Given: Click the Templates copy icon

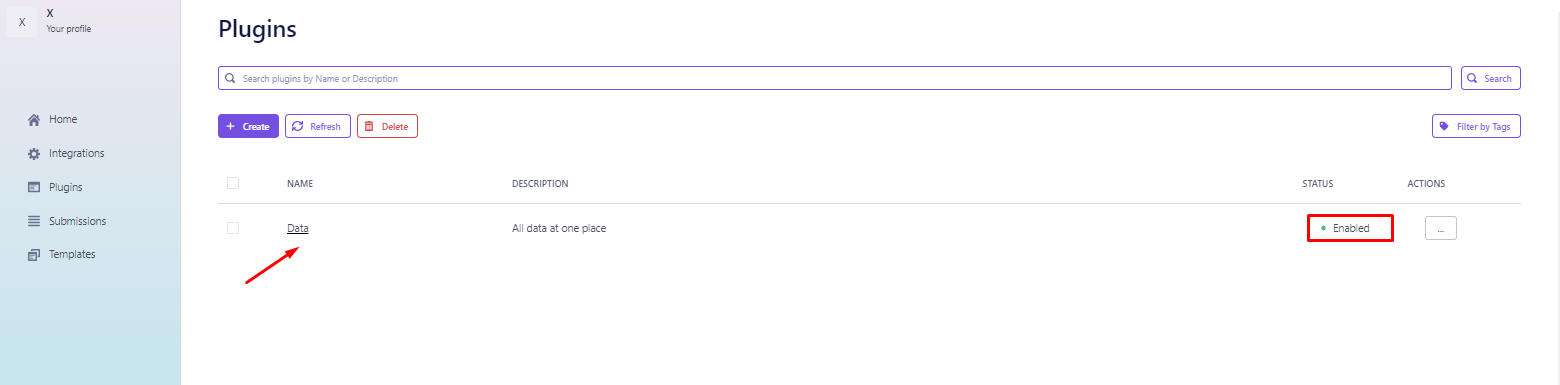Looking at the screenshot, I should [34, 255].
